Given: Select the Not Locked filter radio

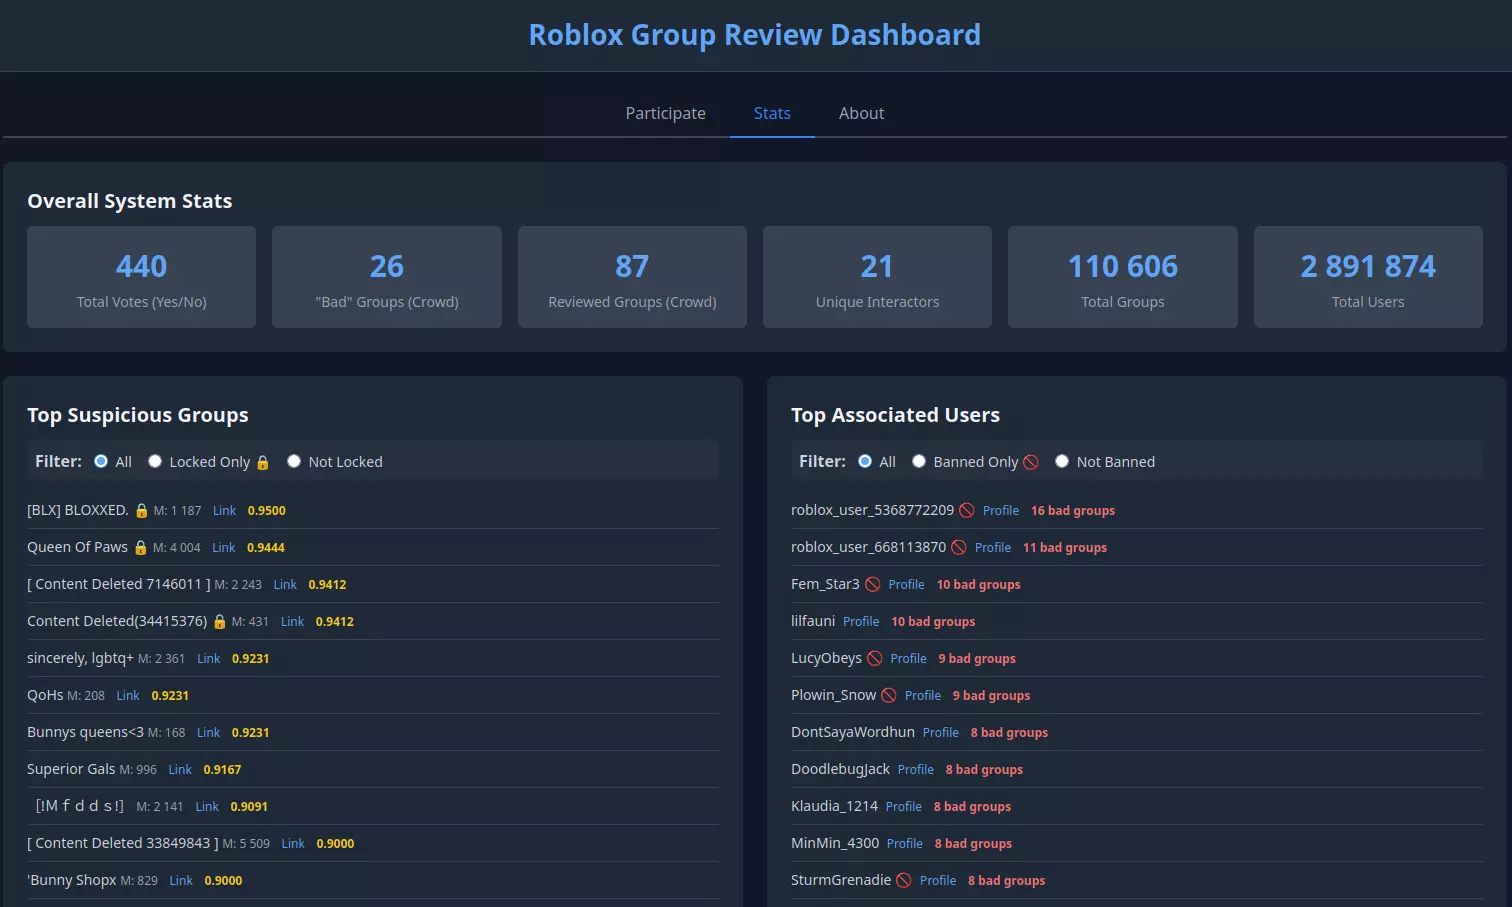Looking at the screenshot, I should pos(294,461).
